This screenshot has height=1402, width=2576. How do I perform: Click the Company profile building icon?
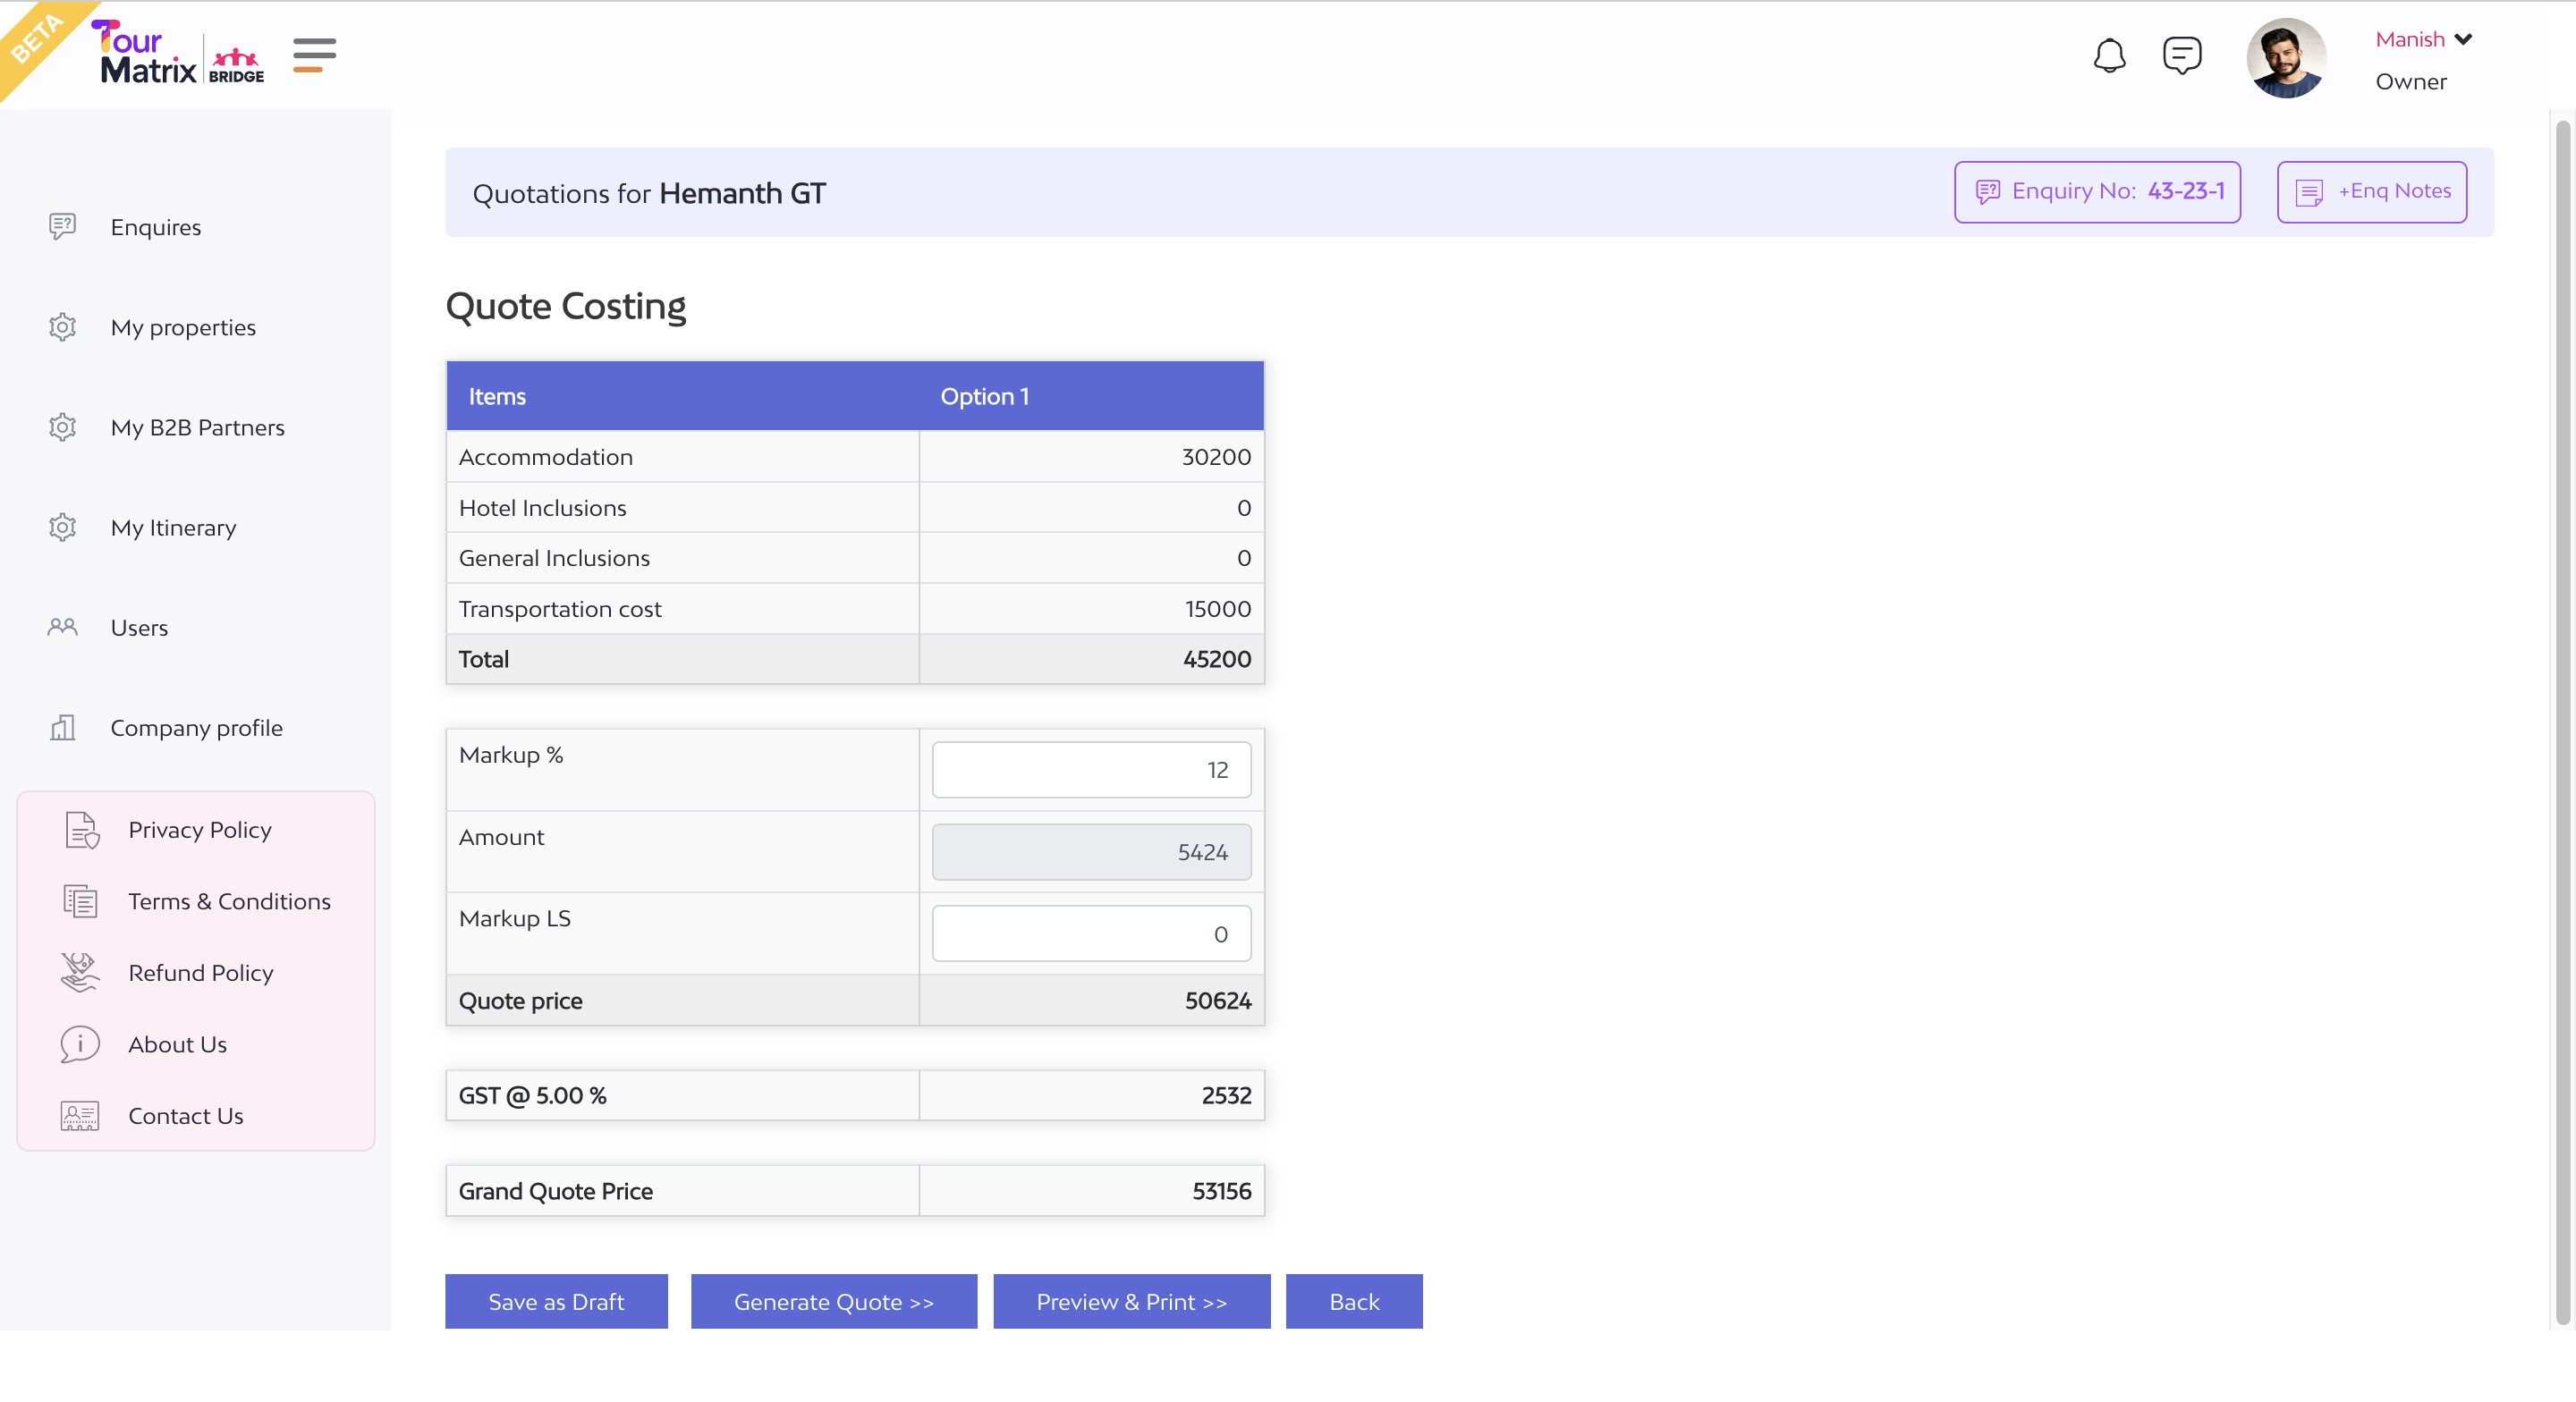click(62, 728)
